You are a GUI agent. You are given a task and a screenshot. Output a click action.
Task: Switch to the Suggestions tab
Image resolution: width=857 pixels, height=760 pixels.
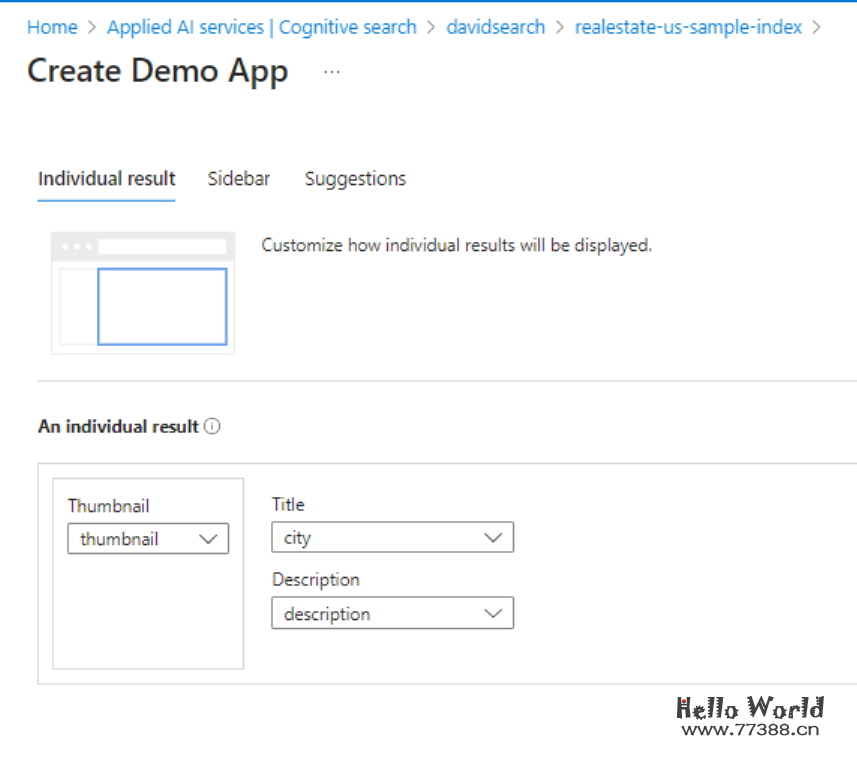(355, 179)
